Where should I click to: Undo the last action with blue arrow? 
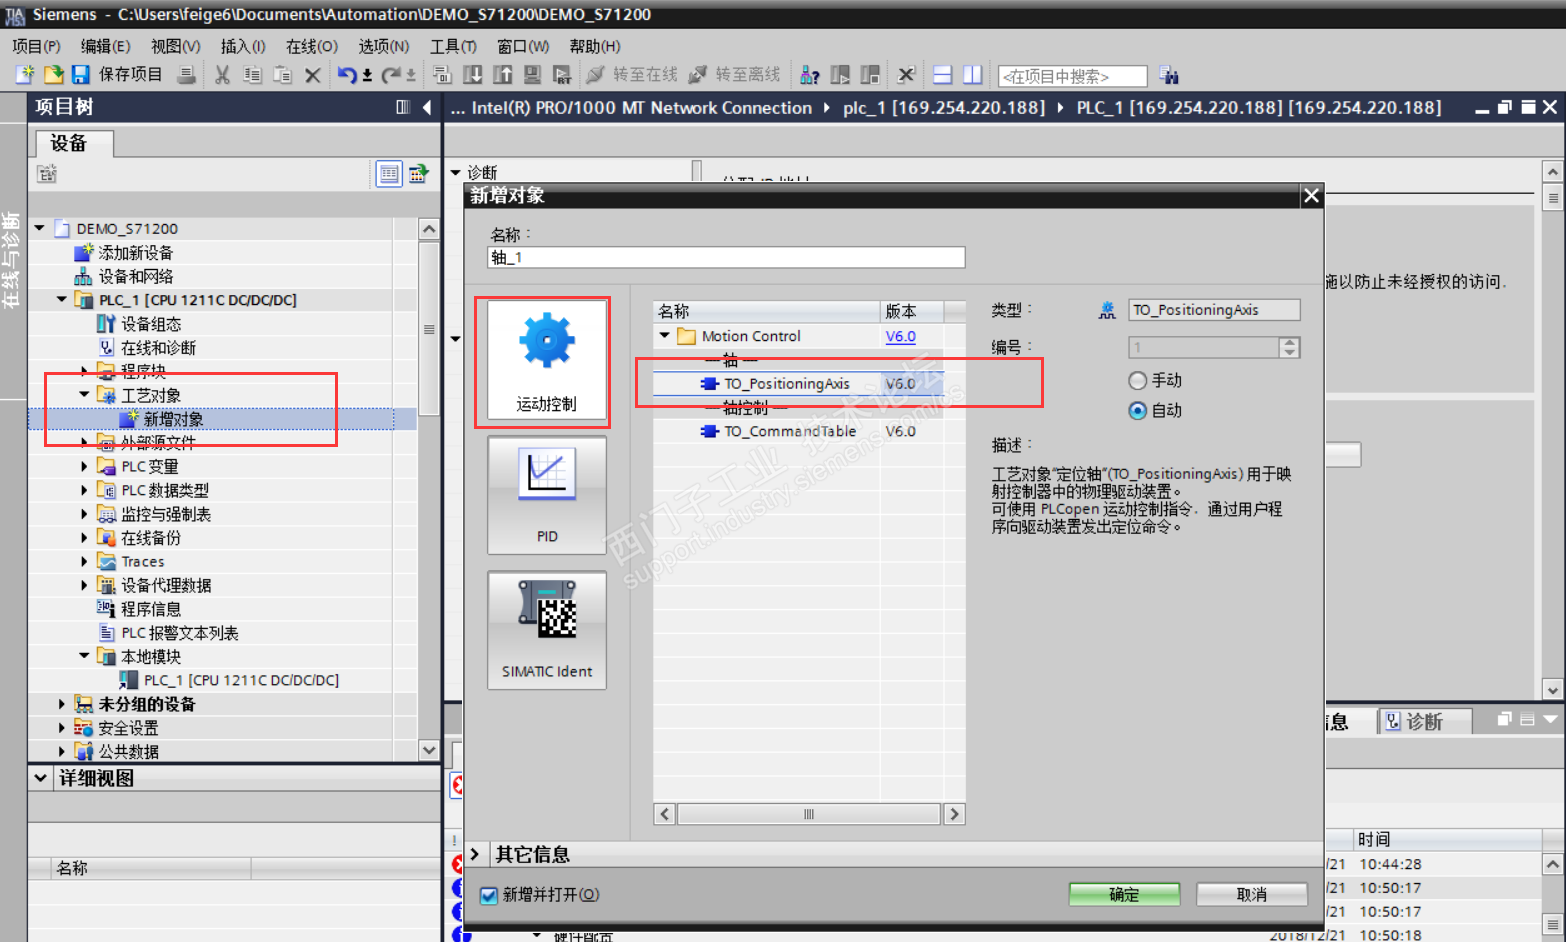[347, 75]
